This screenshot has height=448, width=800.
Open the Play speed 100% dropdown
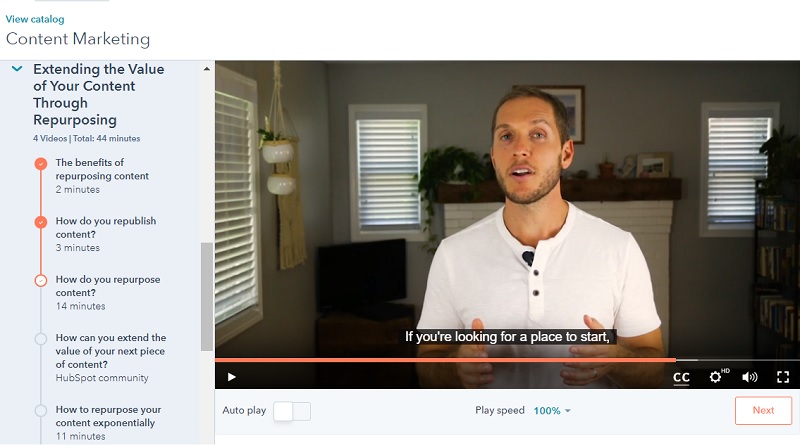[x=552, y=411]
